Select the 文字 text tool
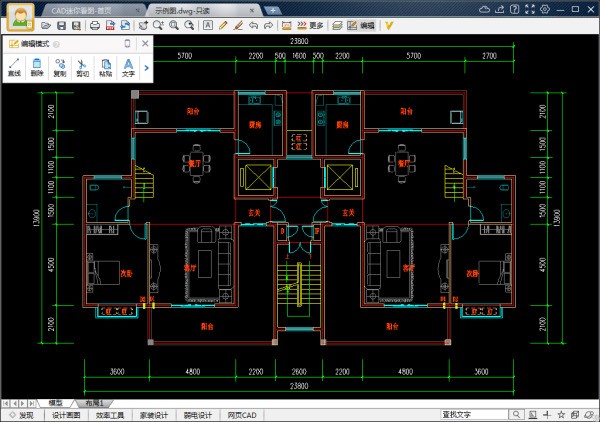This screenshot has height=422, width=600. (x=127, y=67)
